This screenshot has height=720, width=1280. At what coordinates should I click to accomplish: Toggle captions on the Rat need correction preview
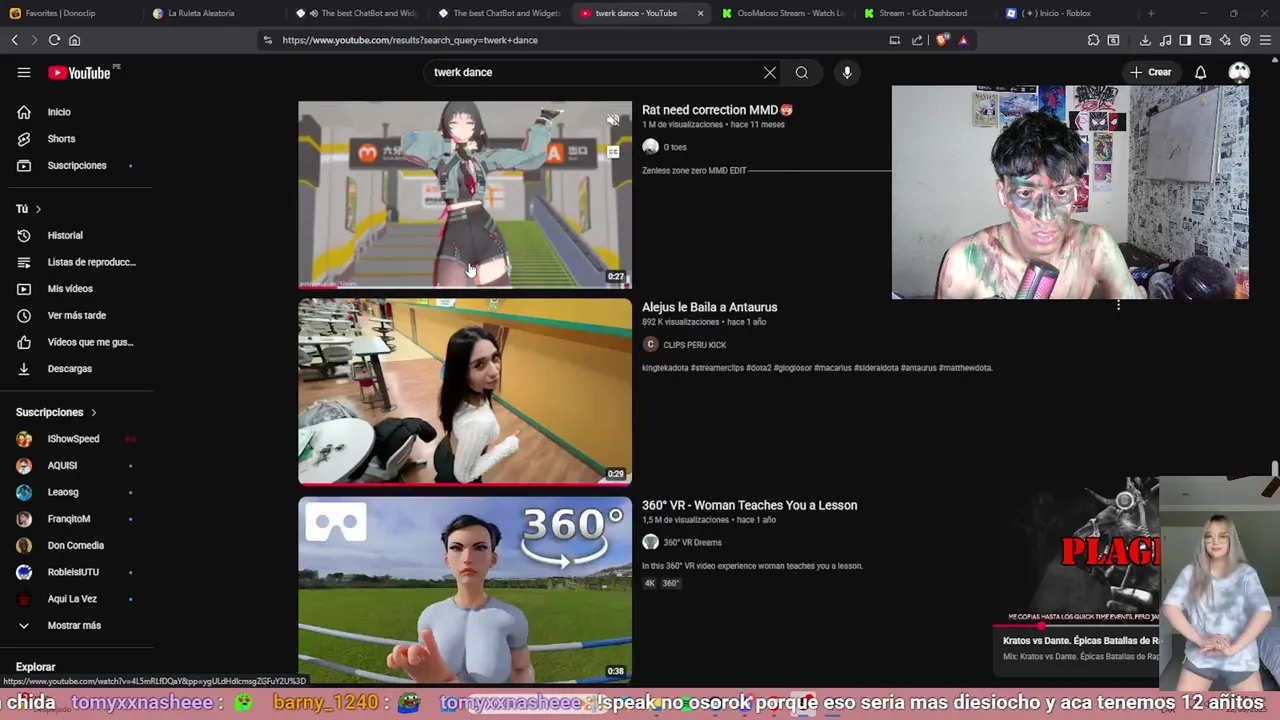pyautogui.click(x=613, y=152)
